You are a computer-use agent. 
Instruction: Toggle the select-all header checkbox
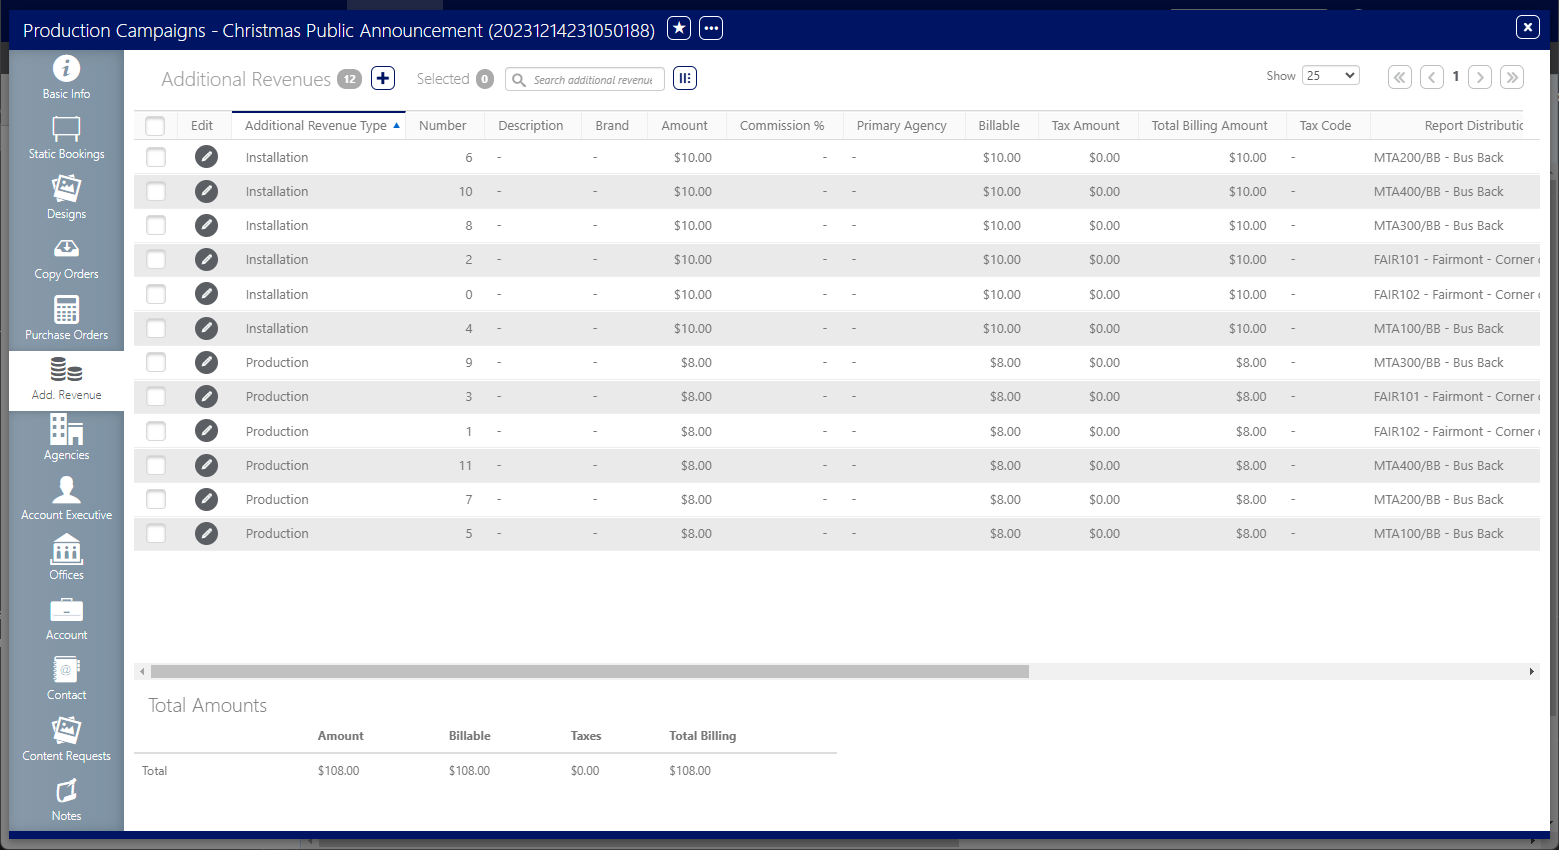tap(155, 126)
